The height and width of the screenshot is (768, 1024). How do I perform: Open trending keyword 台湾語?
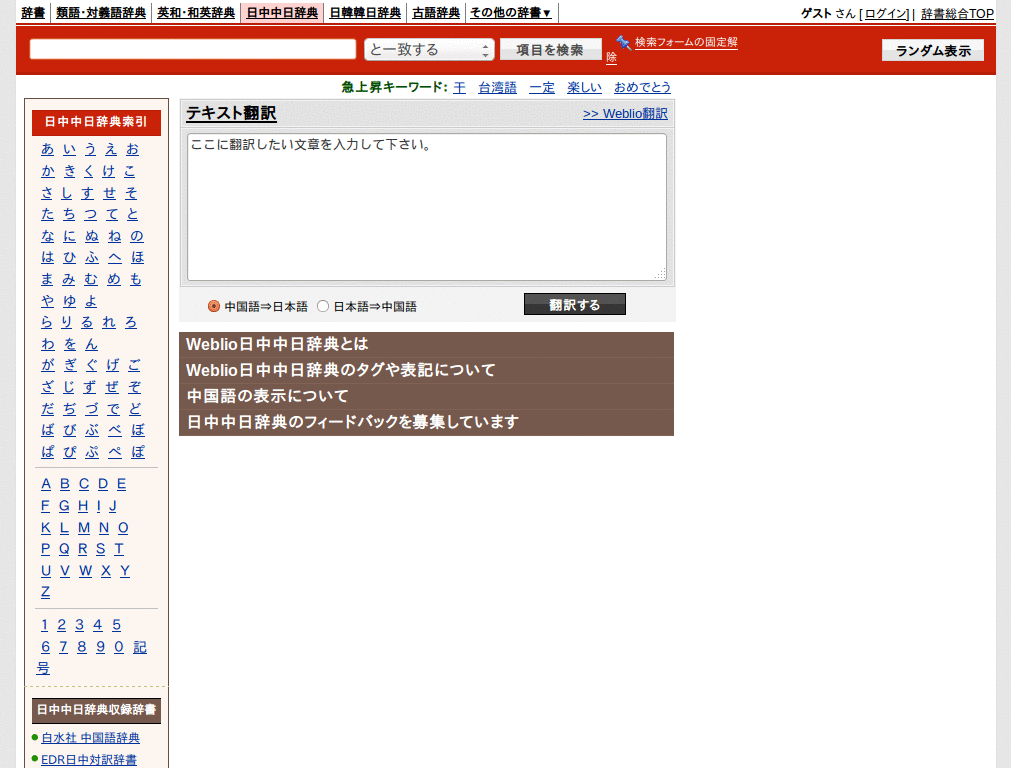(x=497, y=88)
